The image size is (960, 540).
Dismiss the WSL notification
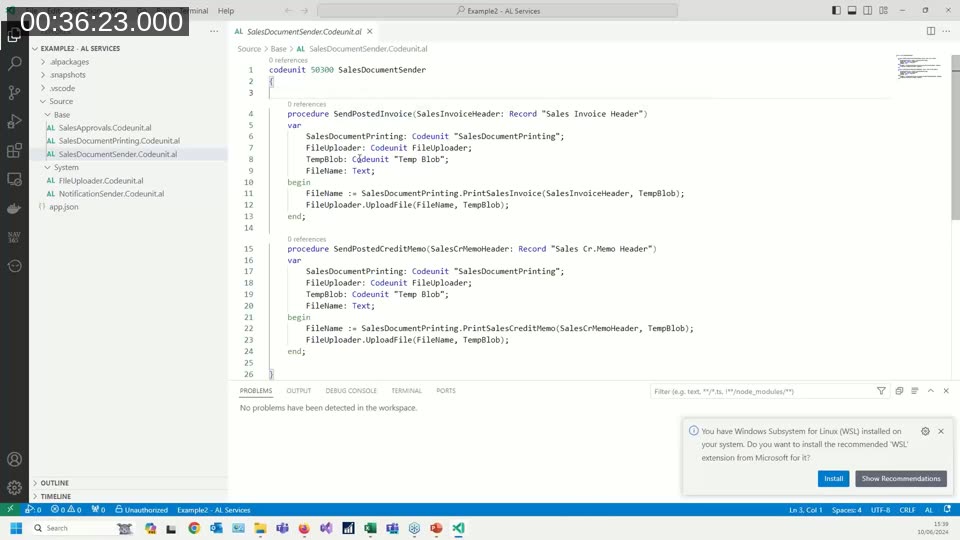941,431
